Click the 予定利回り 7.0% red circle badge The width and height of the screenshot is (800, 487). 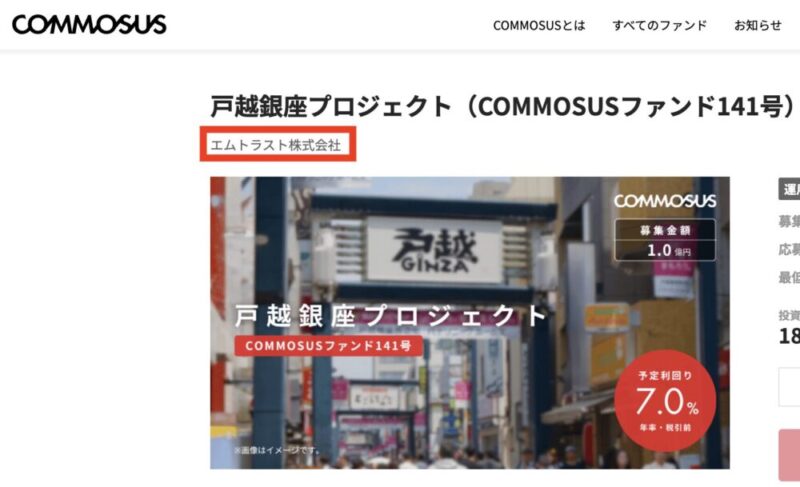[x=665, y=401]
